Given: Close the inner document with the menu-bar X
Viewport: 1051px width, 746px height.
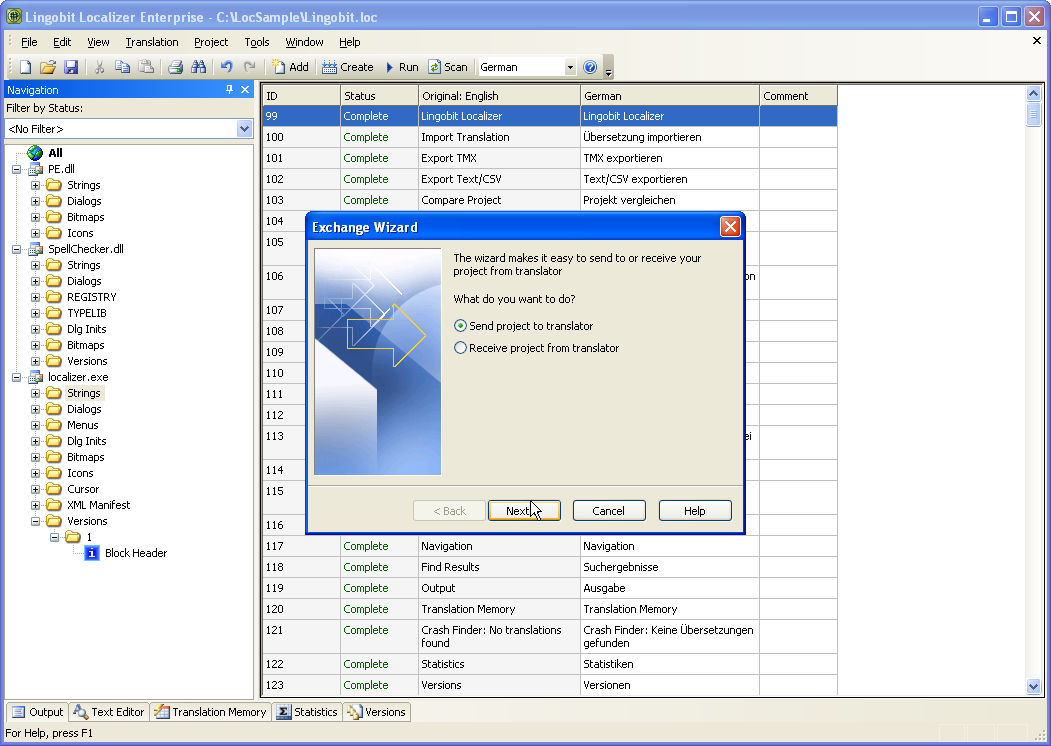Looking at the screenshot, I should (1036, 41).
